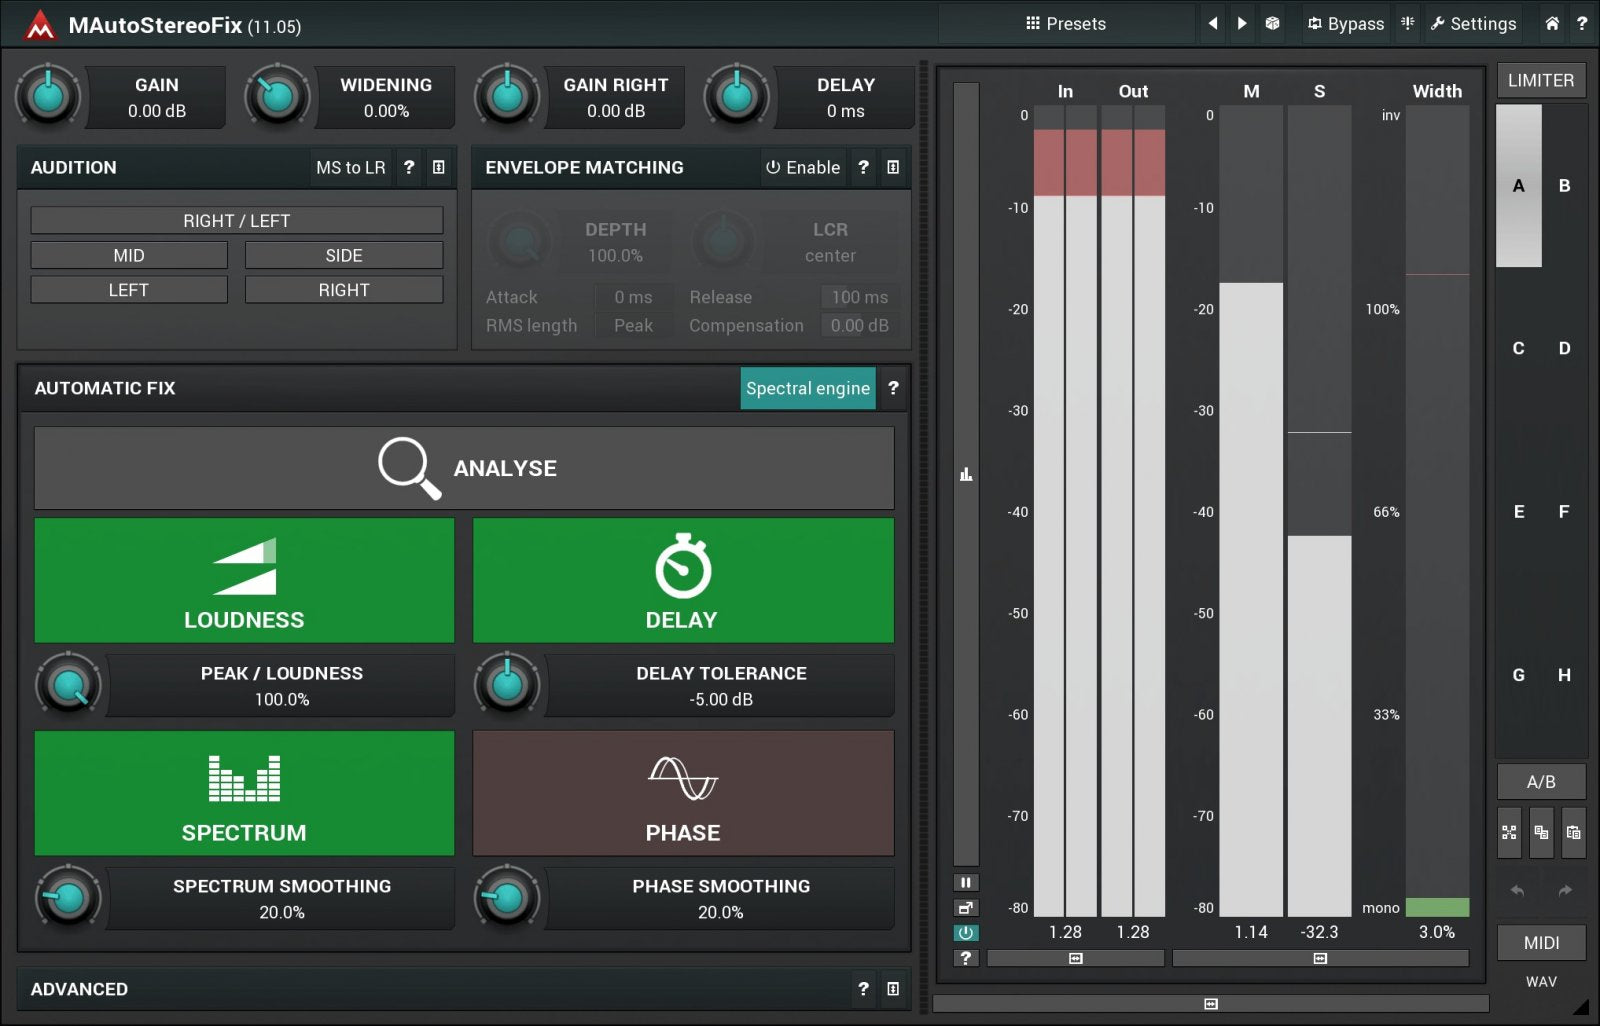Open Settings with the wrench icon
Image resolution: width=1600 pixels, height=1026 pixels.
pos(1473,23)
